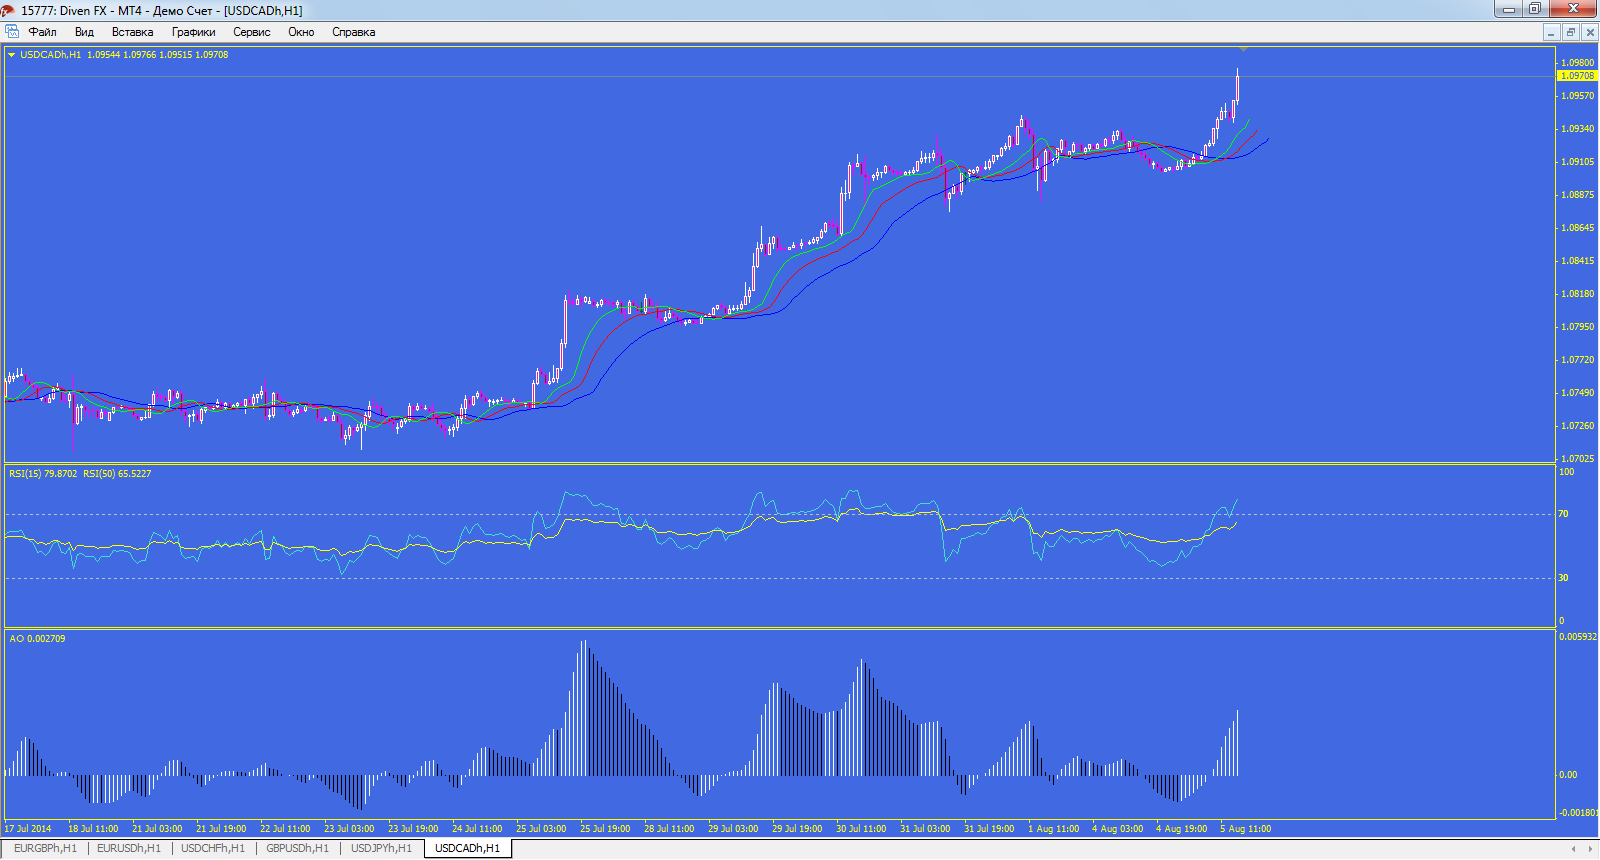1600x860 pixels.
Task: Click the 25 Jul 19:00 time label
Action: click(605, 829)
